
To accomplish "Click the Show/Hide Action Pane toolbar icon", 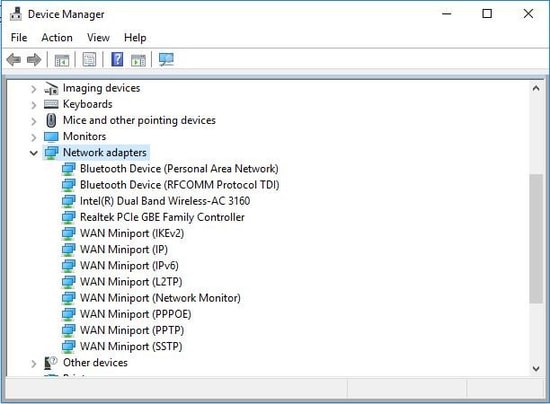I will (138, 60).
